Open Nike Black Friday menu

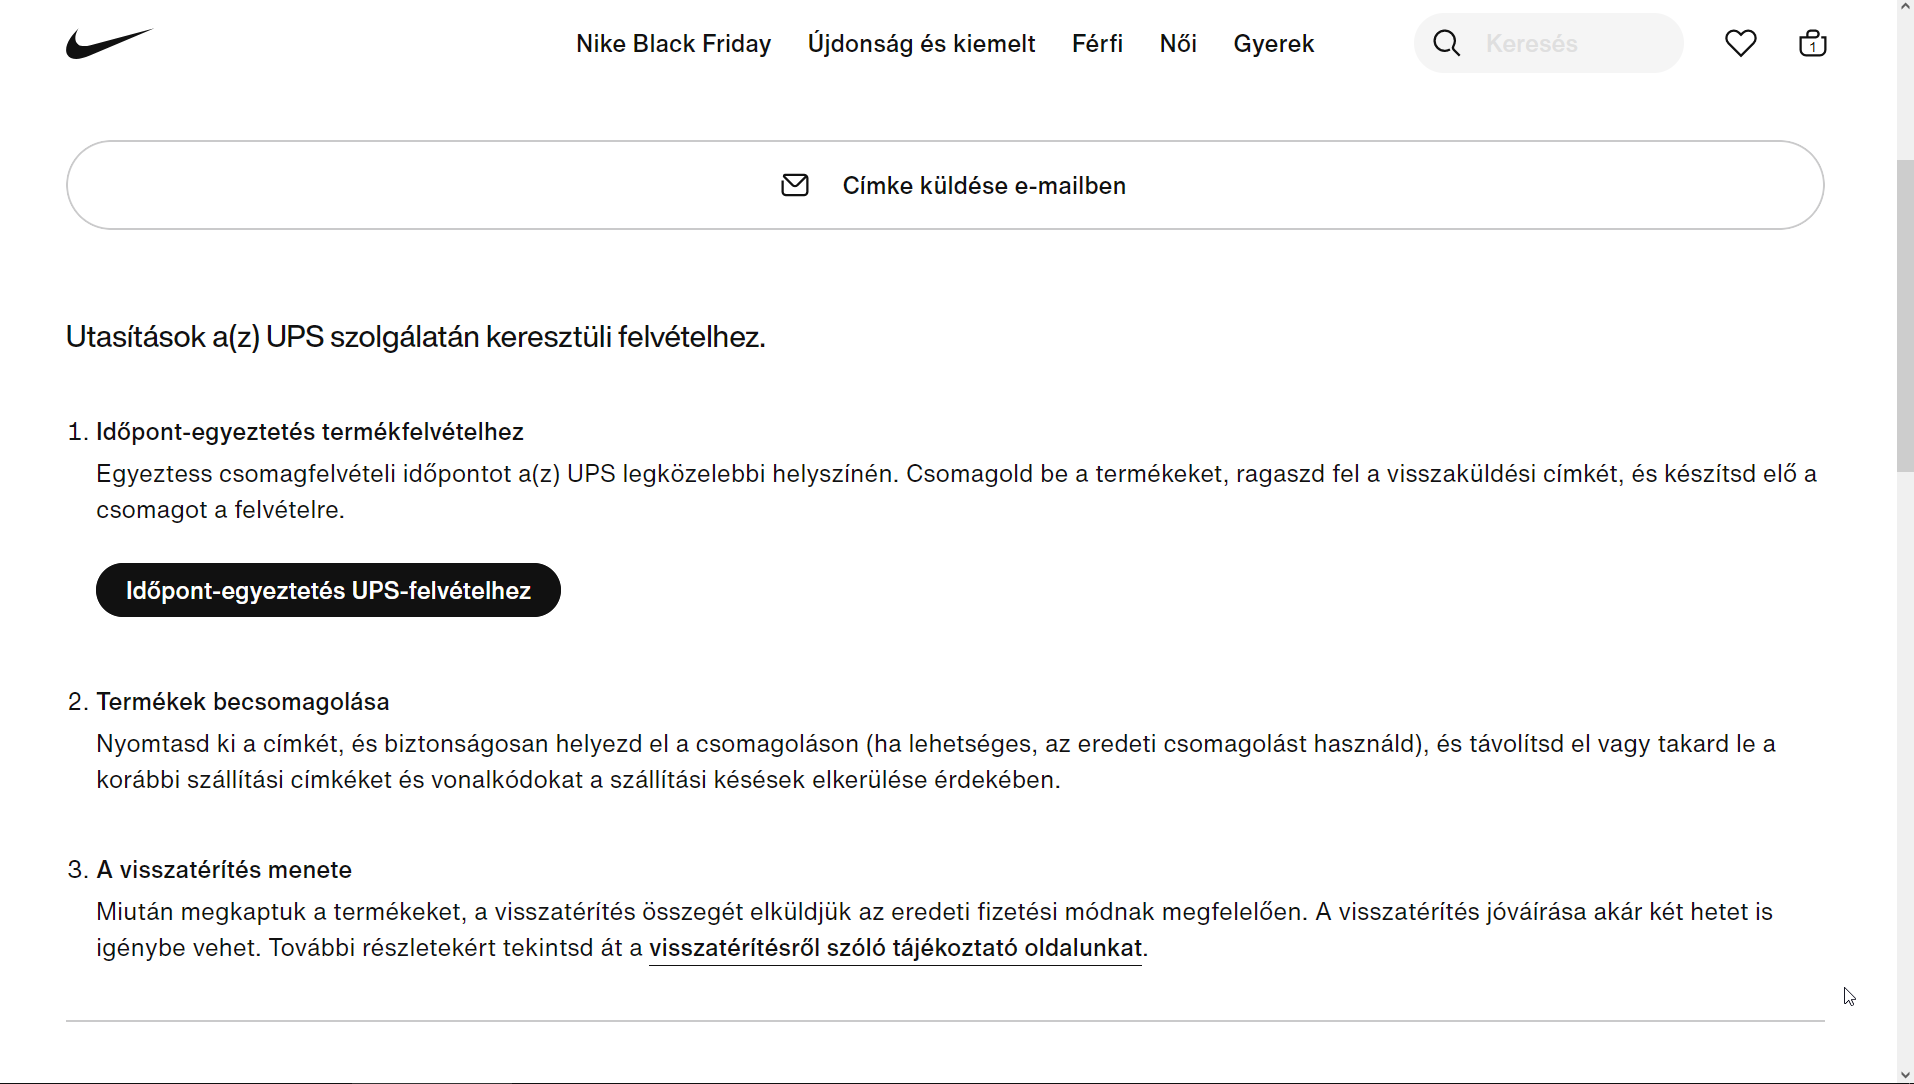pyautogui.click(x=673, y=44)
